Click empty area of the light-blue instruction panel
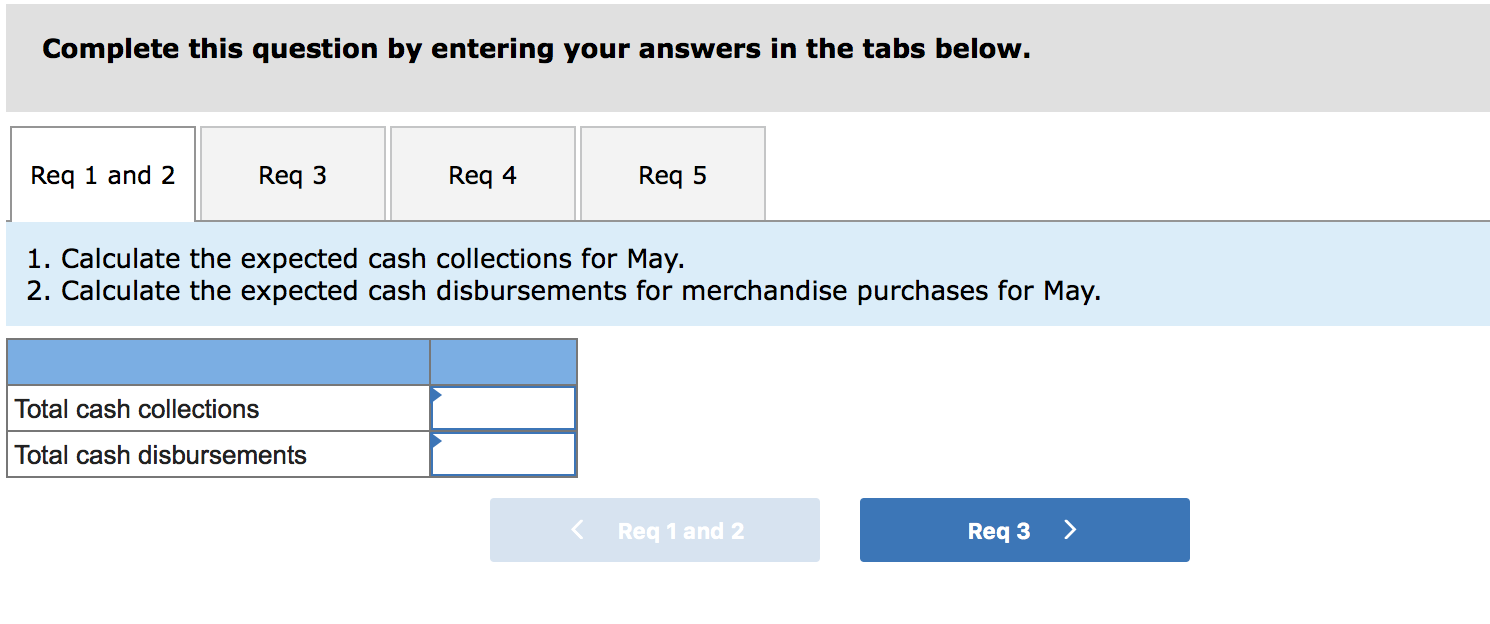The height and width of the screenshot is (624, 1490). coord(1300,275)
